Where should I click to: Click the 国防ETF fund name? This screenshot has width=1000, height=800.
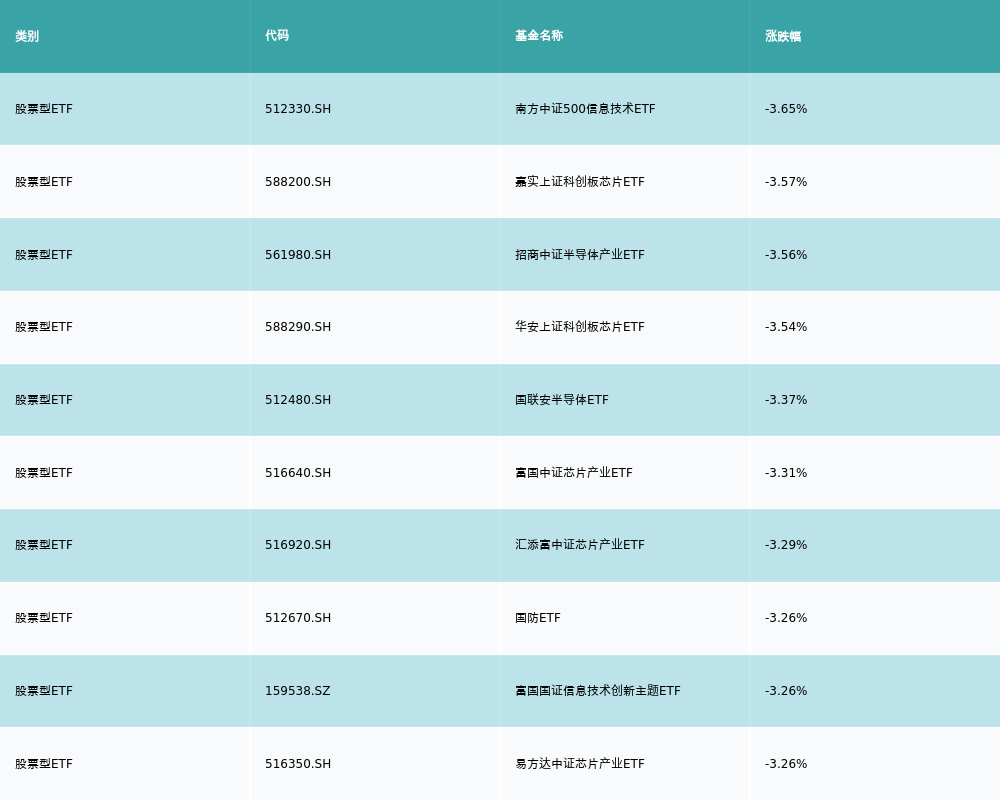coord(538,618)
